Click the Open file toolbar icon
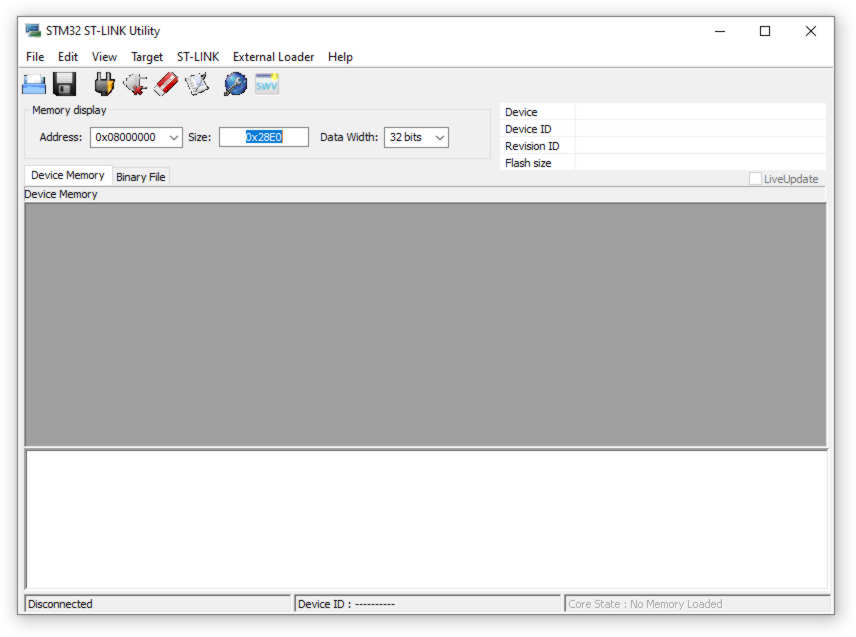856x637 pixels. (x=34, y=85)
